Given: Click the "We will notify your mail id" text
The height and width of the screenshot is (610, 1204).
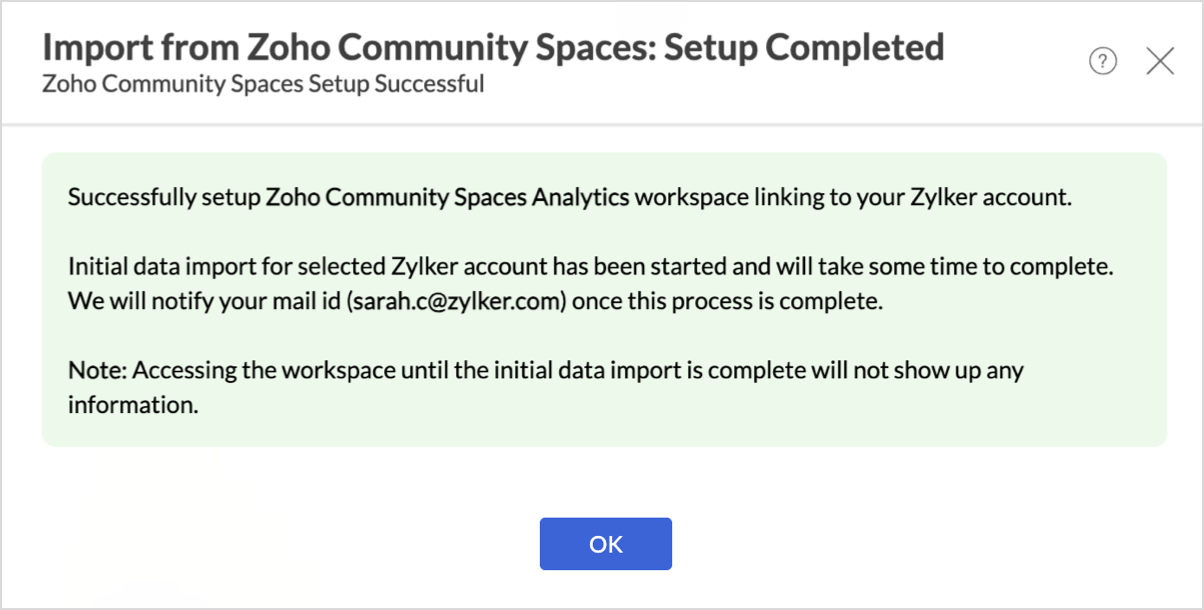Looking at the screenshot, I should tap(204, 302).
